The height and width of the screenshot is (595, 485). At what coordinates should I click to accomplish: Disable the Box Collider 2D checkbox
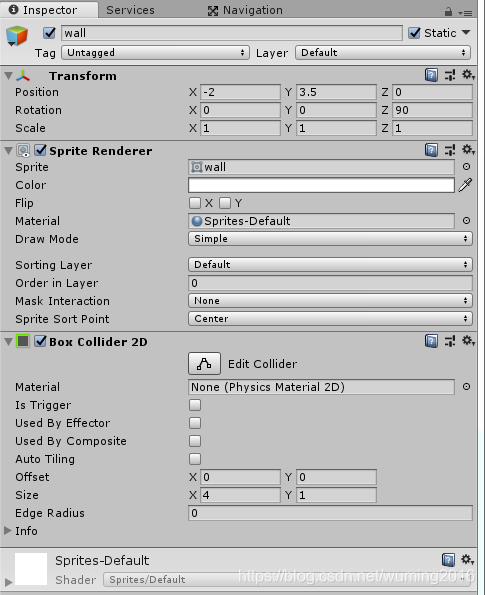point(40,341)
